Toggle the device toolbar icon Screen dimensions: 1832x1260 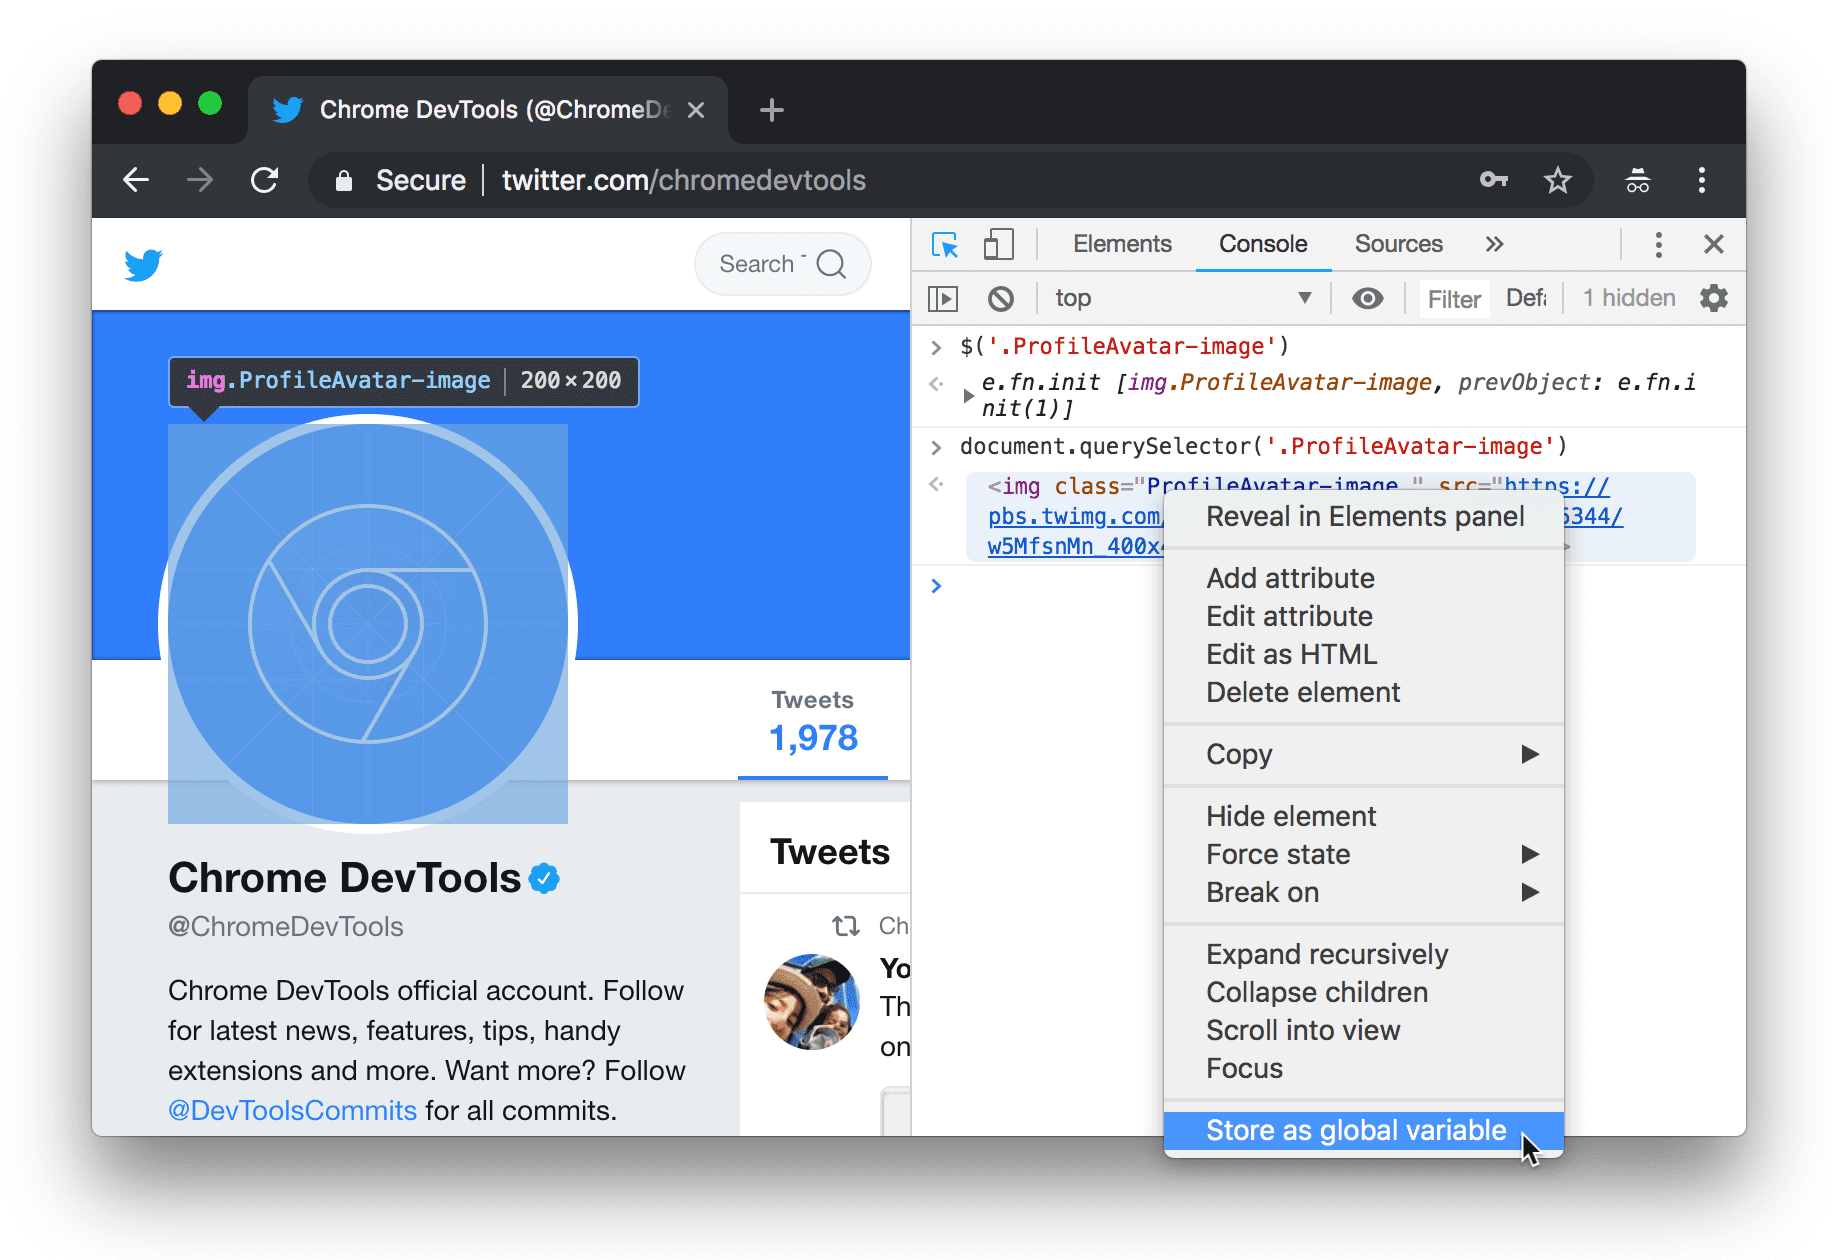click(x=998, y=245)
